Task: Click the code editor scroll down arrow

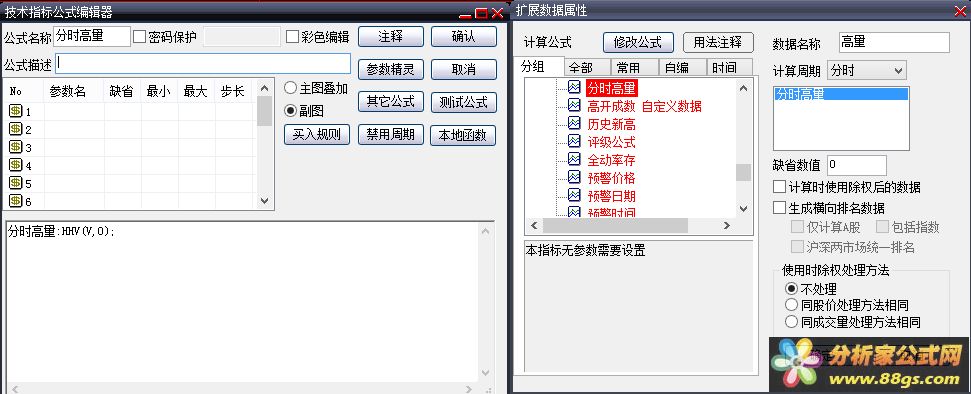Action: click(x=487, y=373)
